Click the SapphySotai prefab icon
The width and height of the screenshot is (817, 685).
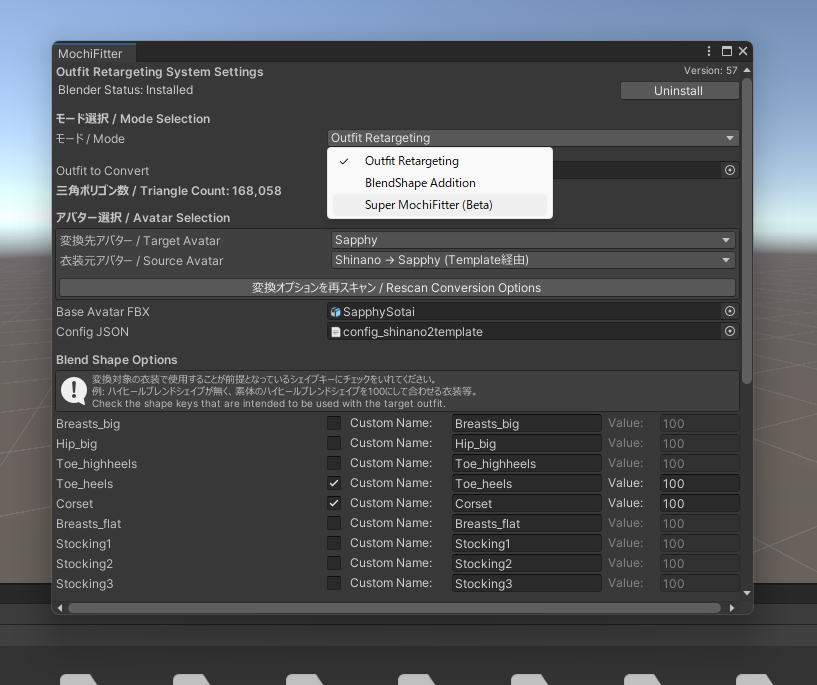click(x=336, y=312)
